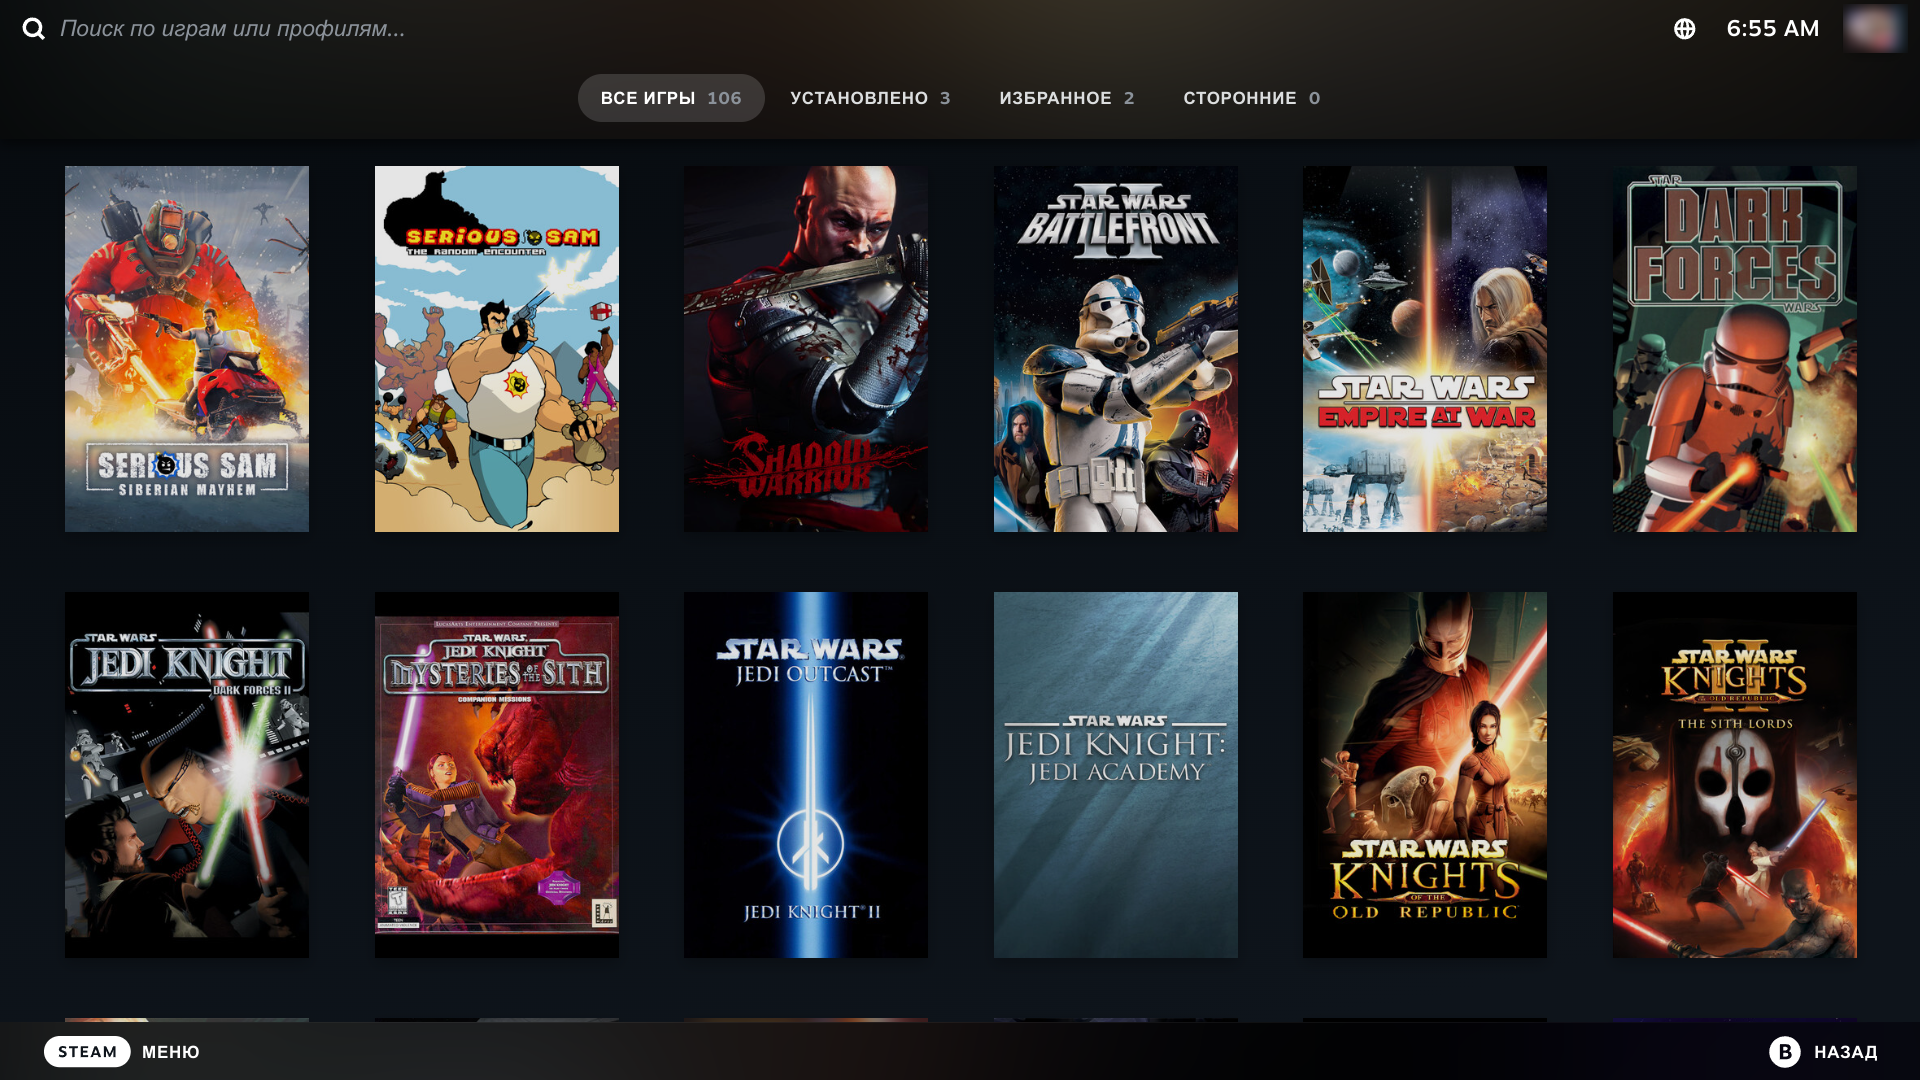Viewport: 1920px width, 1080px height.
Task: Select Jedi Knight Jedi Academy cover
Action: 1116,775
